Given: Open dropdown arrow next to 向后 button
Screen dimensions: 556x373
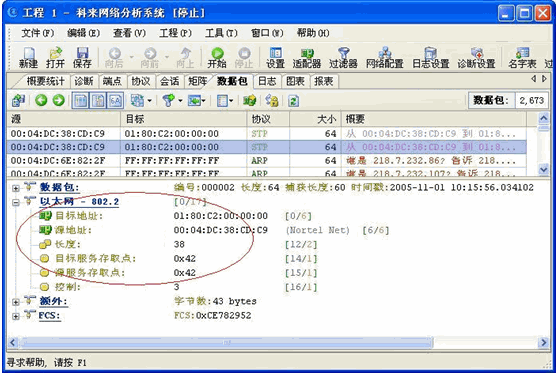Looking at the screenshot, I should tap(131, 57).
